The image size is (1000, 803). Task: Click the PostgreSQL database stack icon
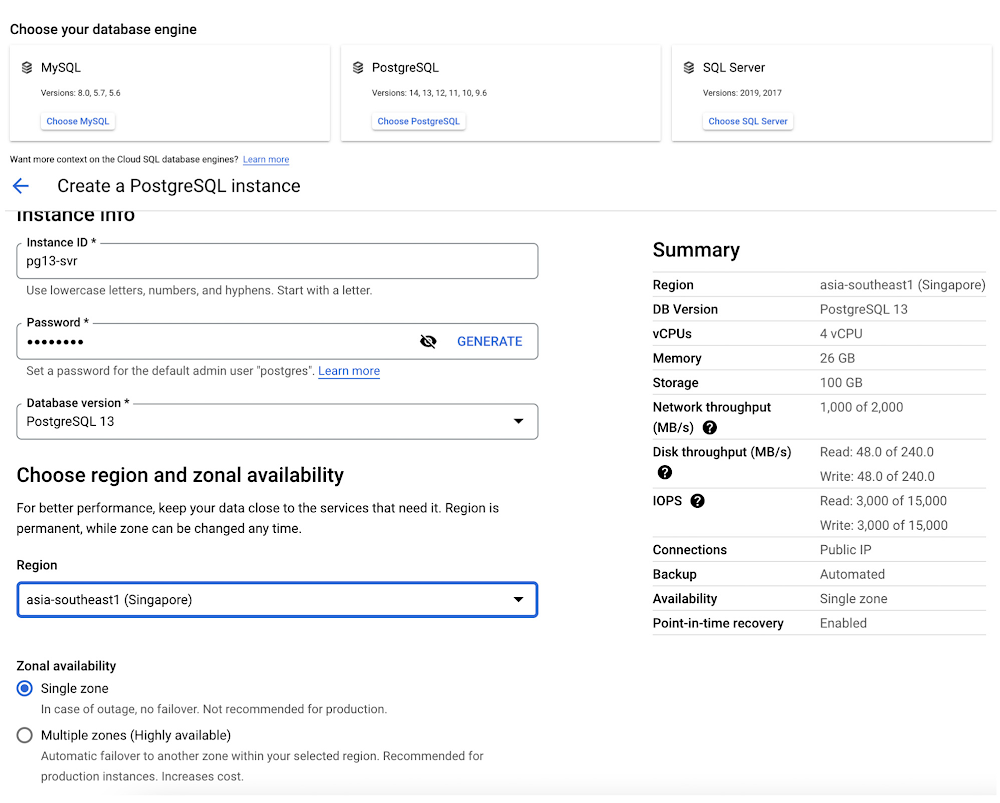click(x=358, y=68)
